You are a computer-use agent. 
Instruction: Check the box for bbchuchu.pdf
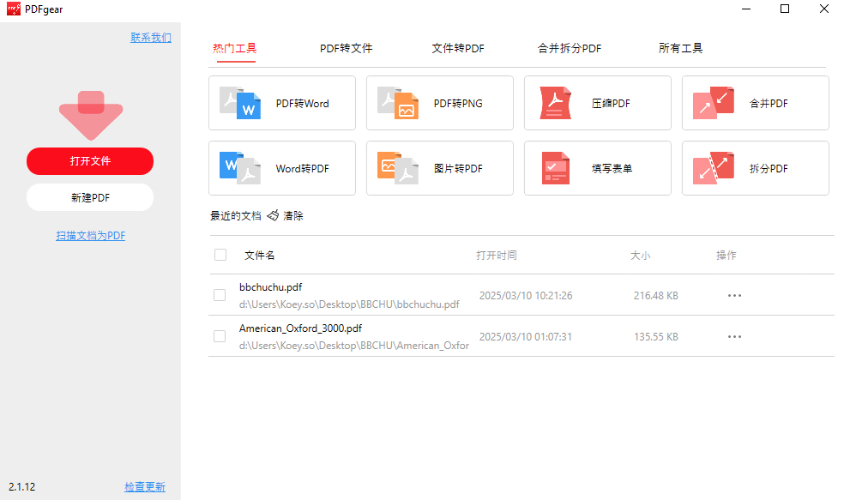coord(220,295)
